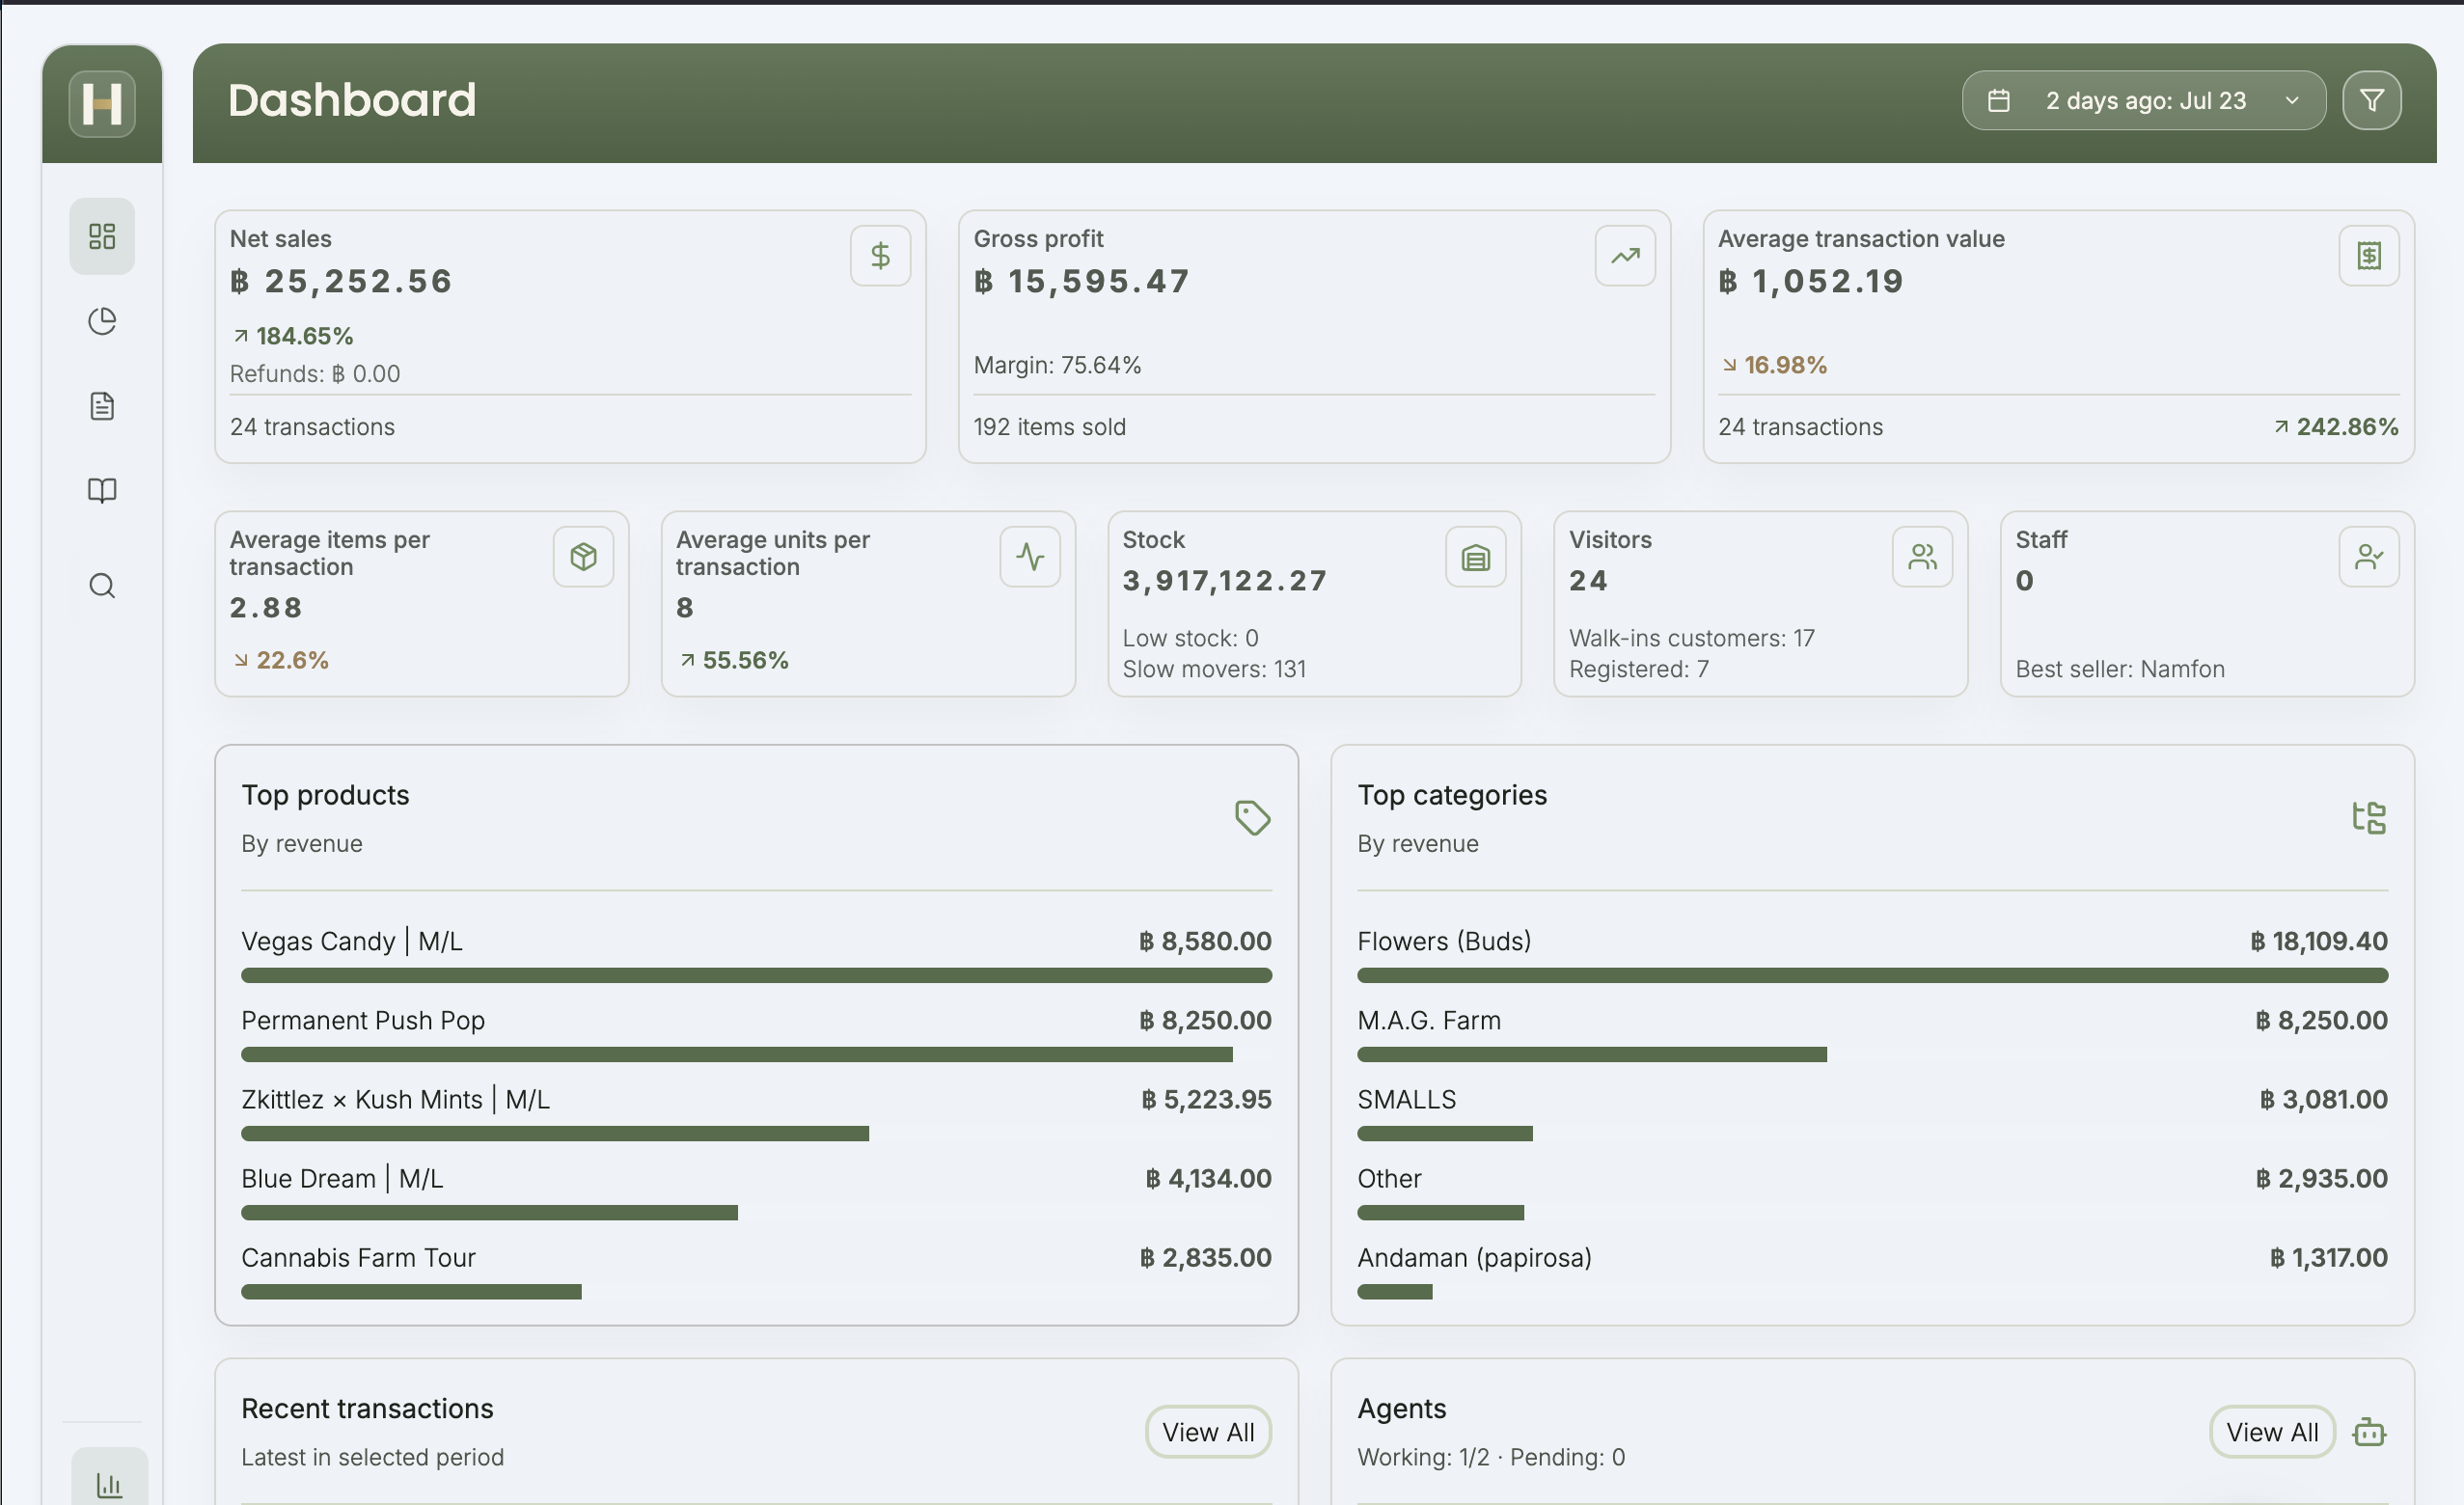The height and width of the screenshot is (1505, 2464).
Task: Click box icon on Average items per transaction
Action: pyautogui.click(x=584, y=556)
